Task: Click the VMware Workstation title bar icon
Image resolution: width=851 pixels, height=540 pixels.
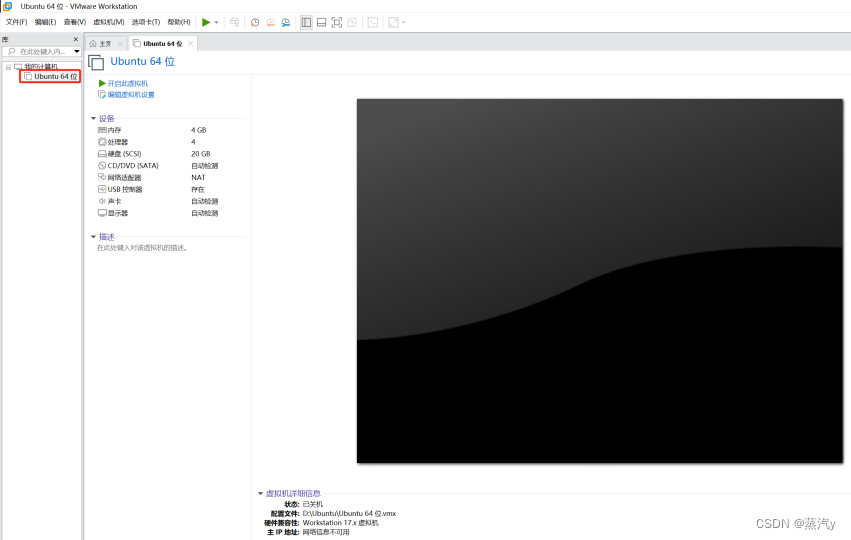Action: [8, 7]
